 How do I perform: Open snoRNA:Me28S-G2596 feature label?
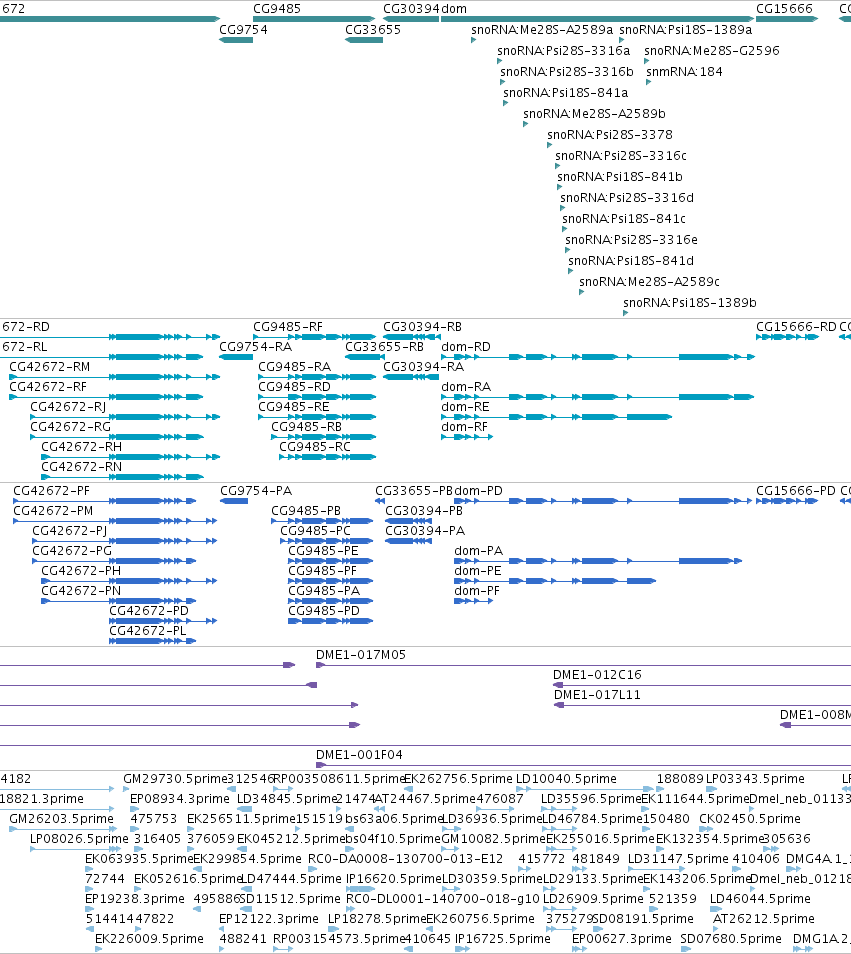712,50
